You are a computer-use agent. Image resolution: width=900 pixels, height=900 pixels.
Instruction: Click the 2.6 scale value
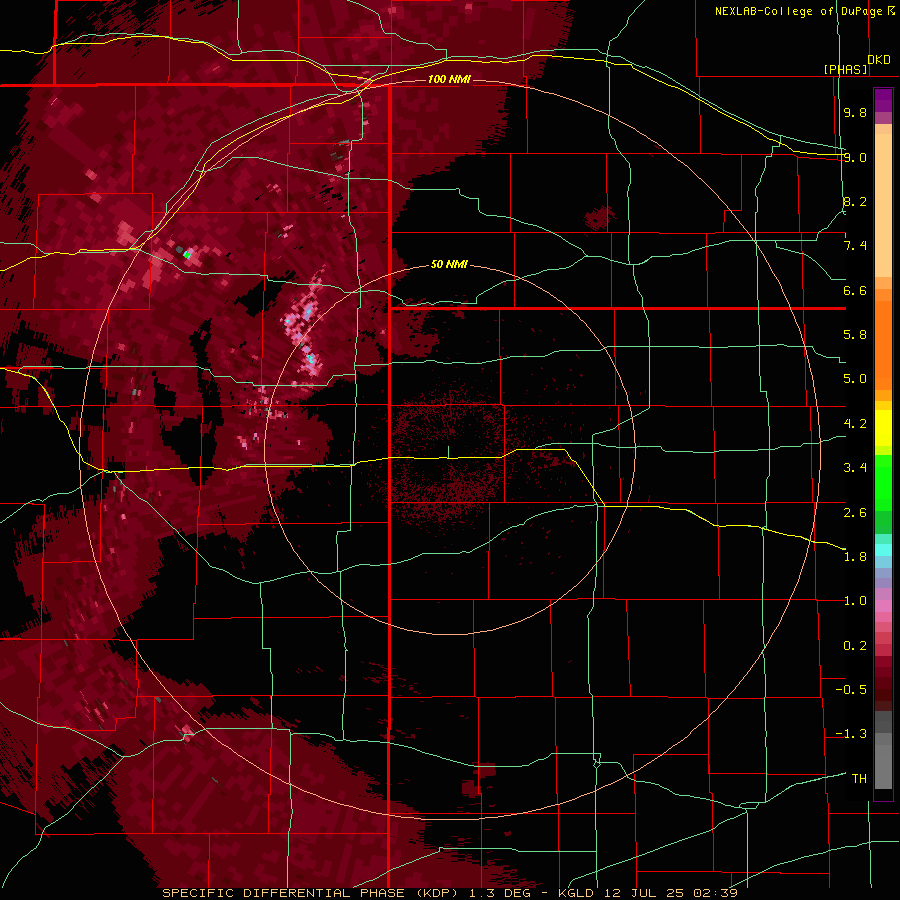pos(855,513)
